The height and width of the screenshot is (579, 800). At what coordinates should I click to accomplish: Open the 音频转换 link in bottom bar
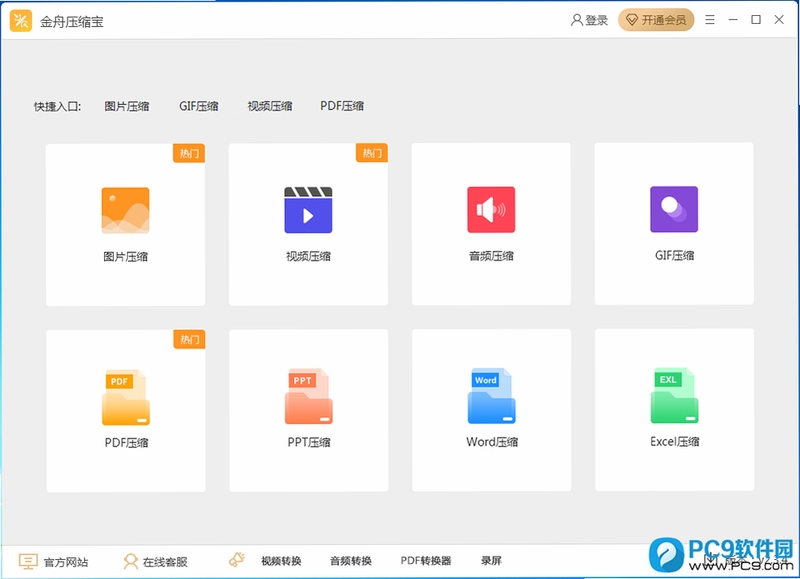point(351,561)
